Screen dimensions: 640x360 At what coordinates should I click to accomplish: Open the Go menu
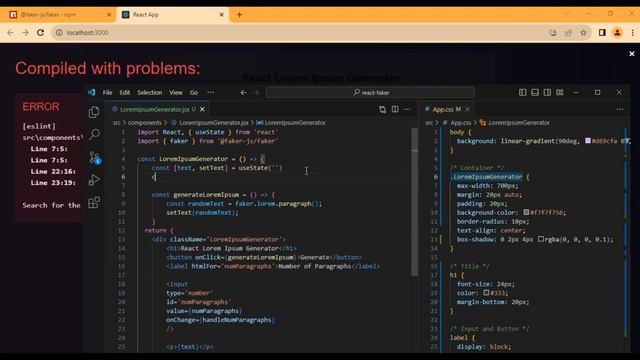pos(194,93)
